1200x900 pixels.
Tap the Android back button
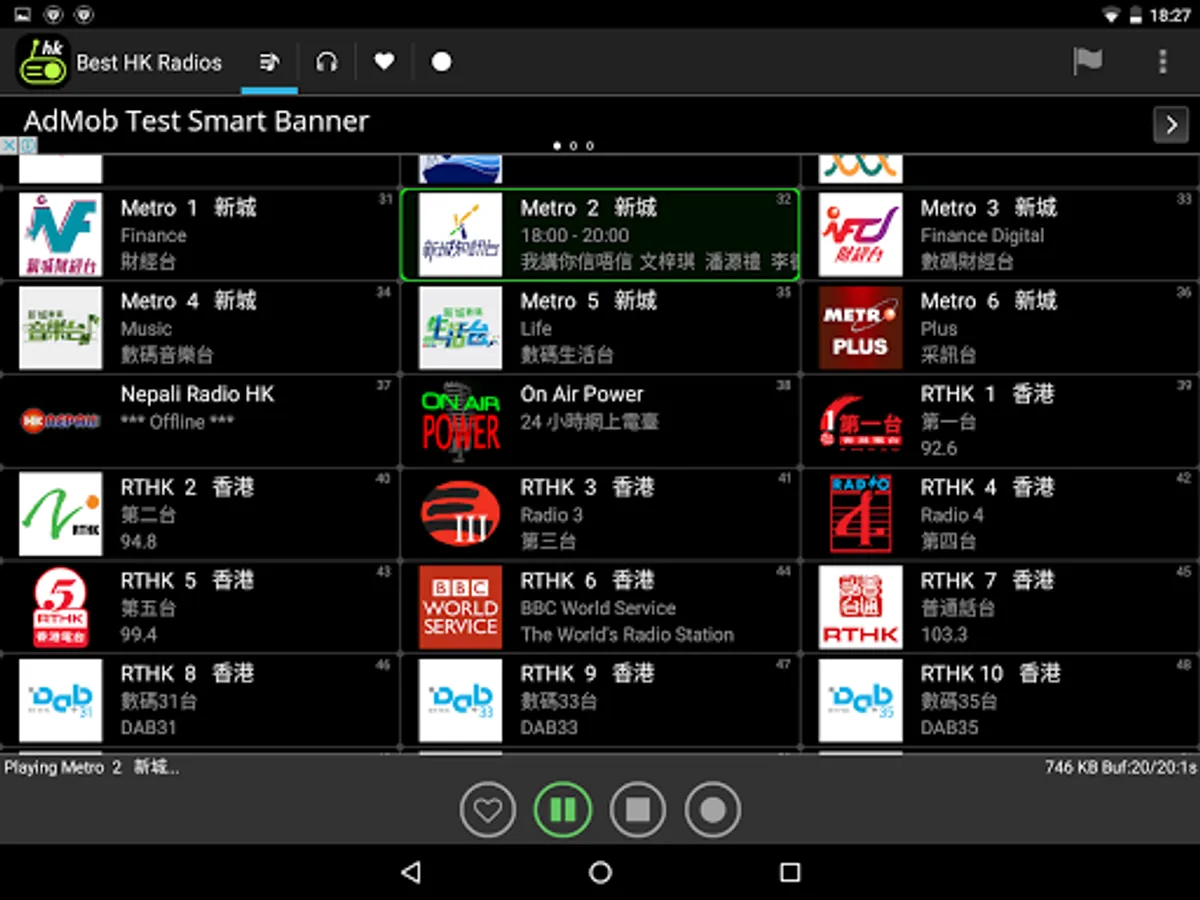pos(410,872)
